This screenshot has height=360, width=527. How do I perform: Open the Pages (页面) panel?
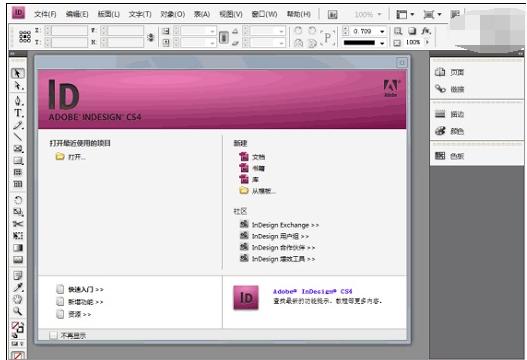point(449,72)
